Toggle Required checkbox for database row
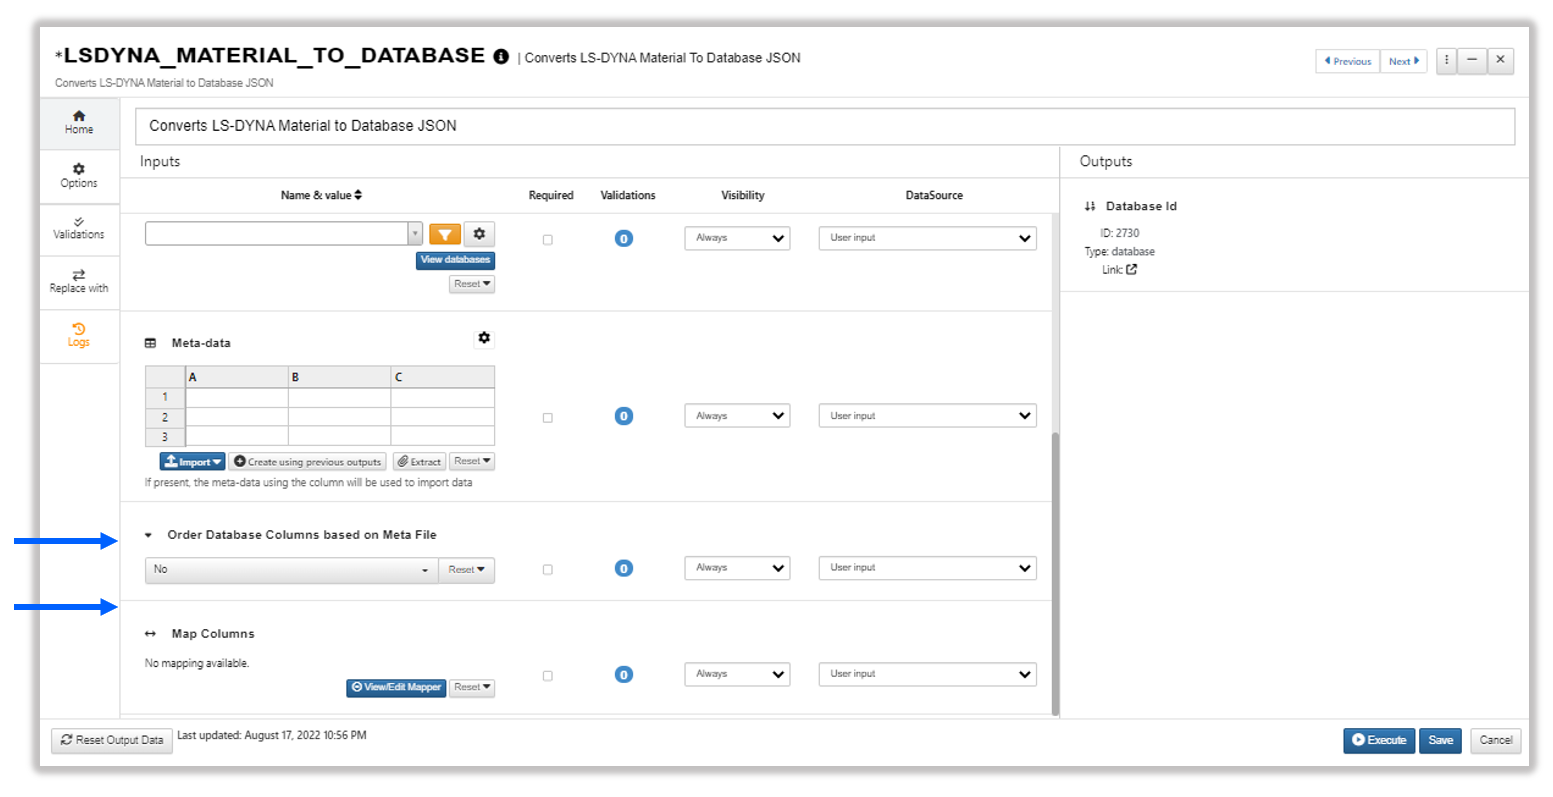Image resolution: width=1553 pixels, height=797 pixels. [547, 240]
